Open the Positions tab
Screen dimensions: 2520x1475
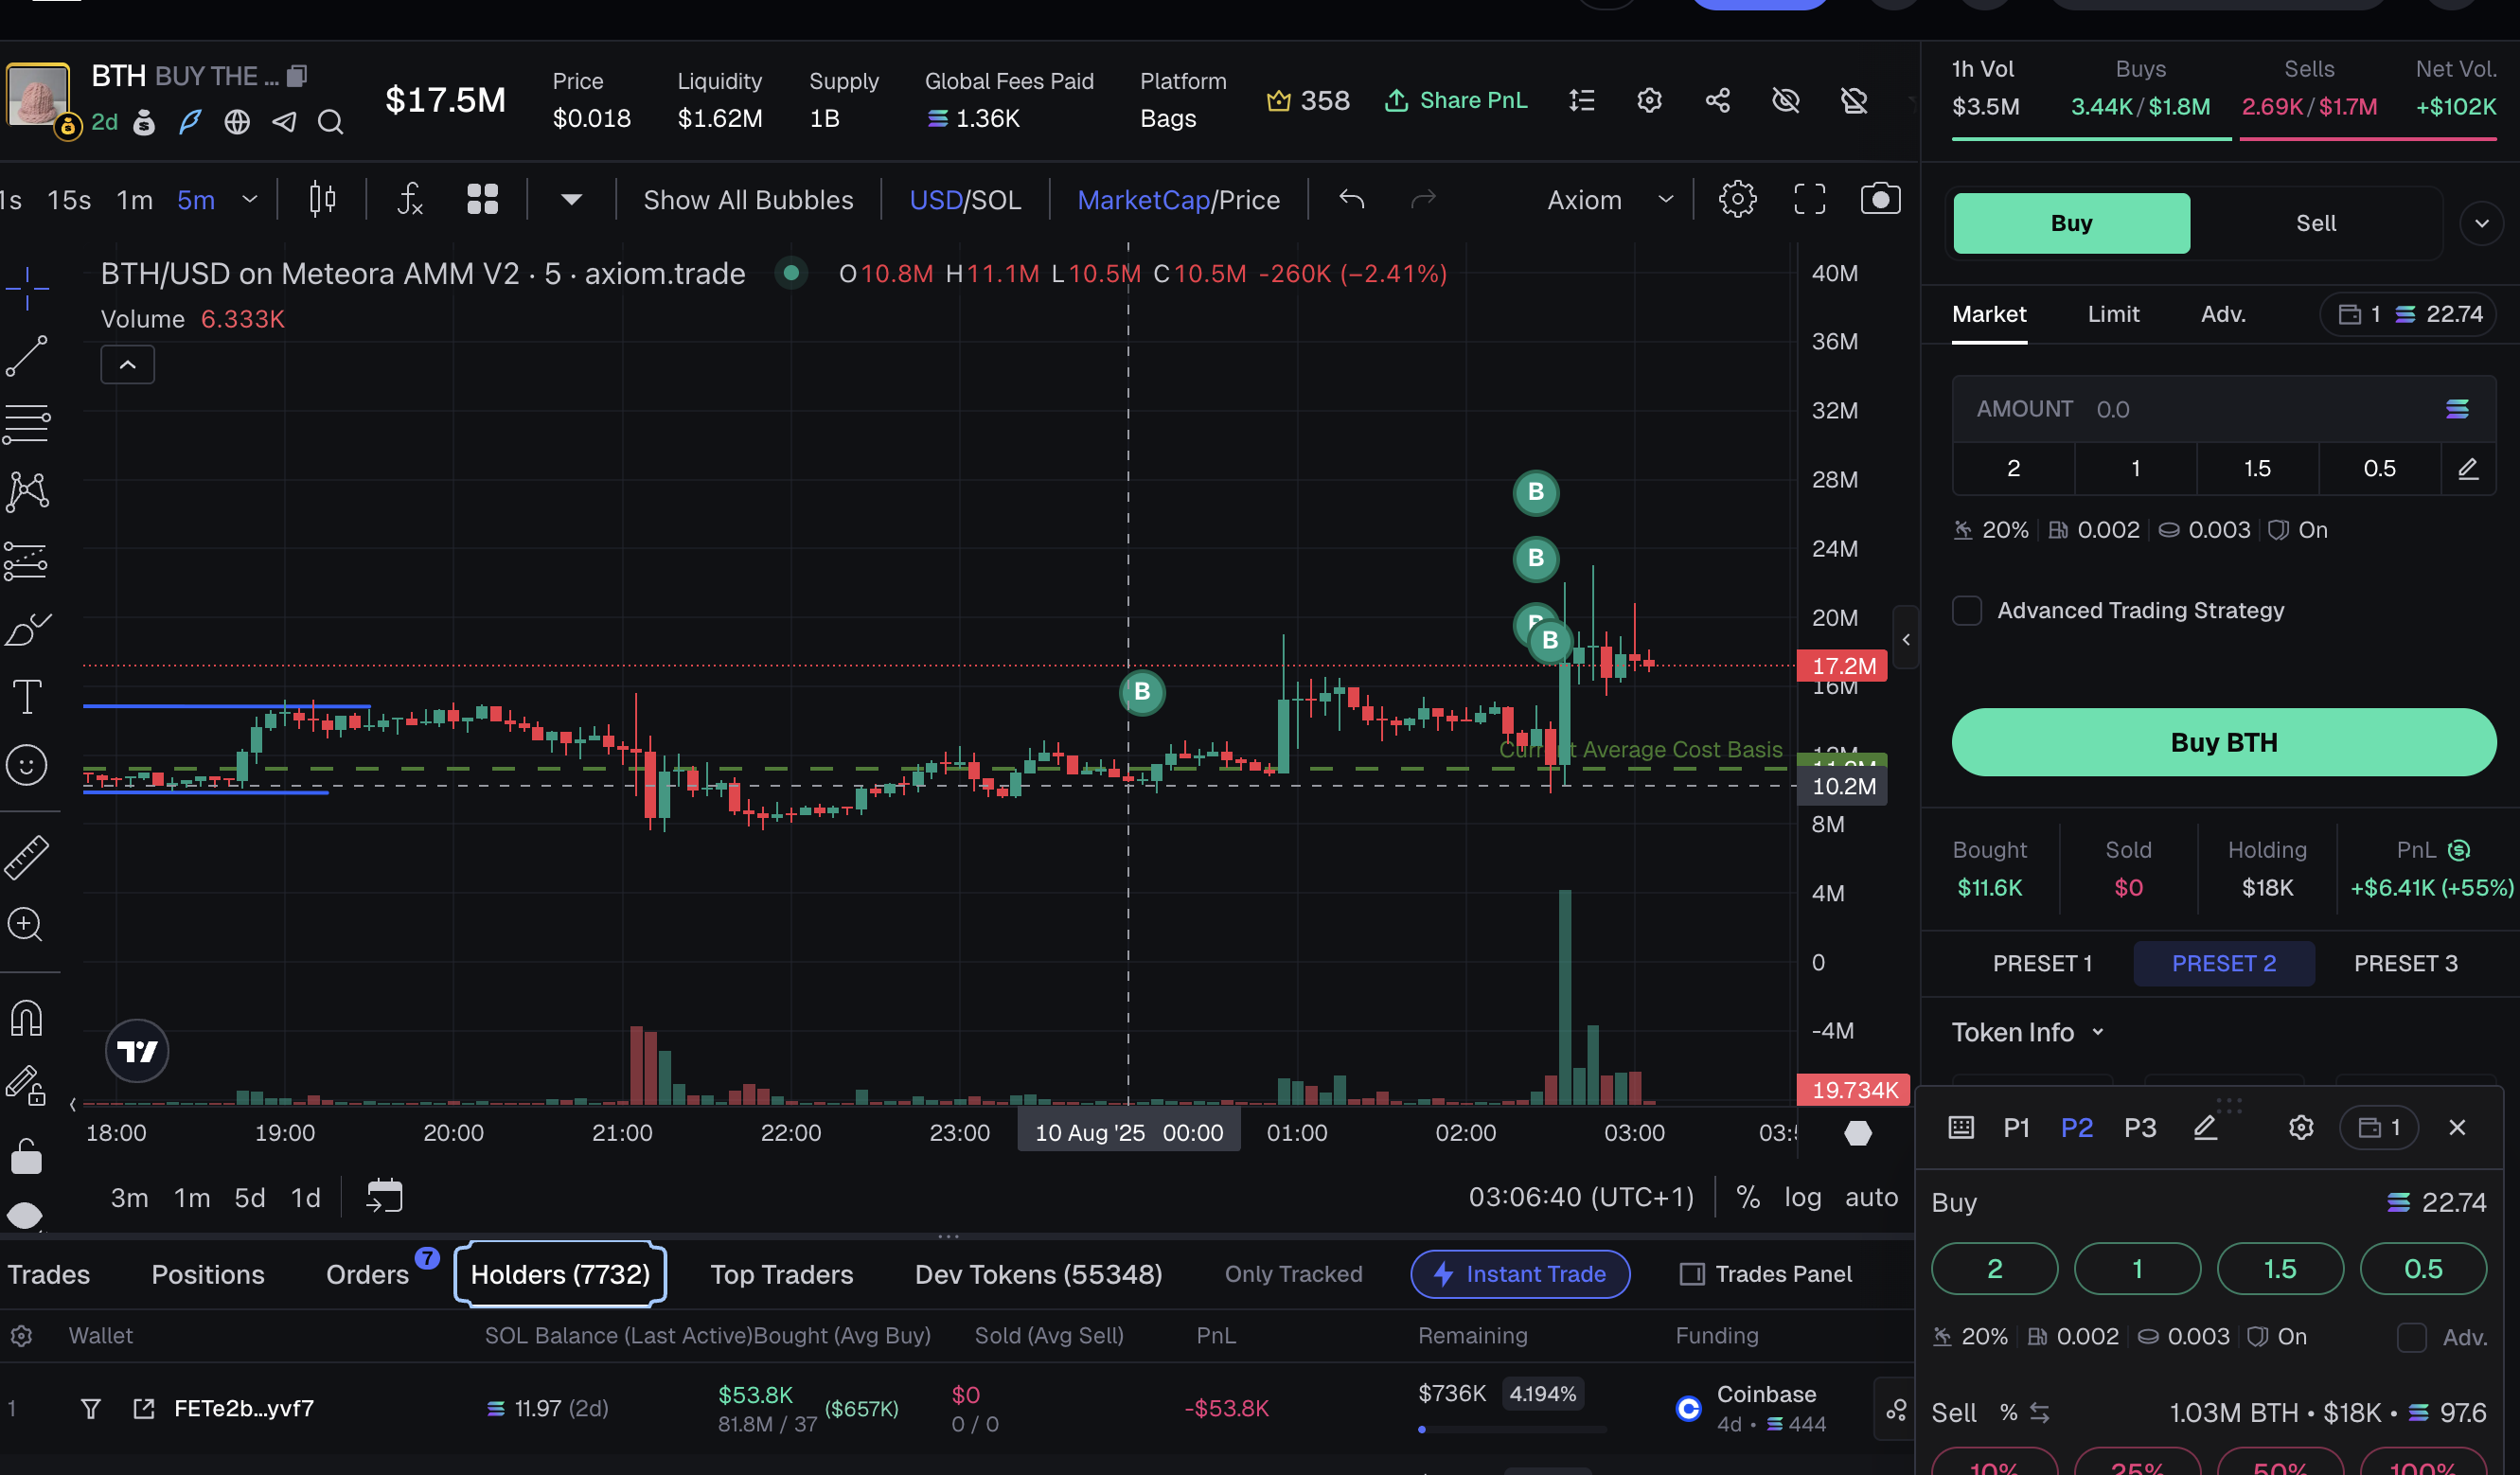coord(208,1275)
